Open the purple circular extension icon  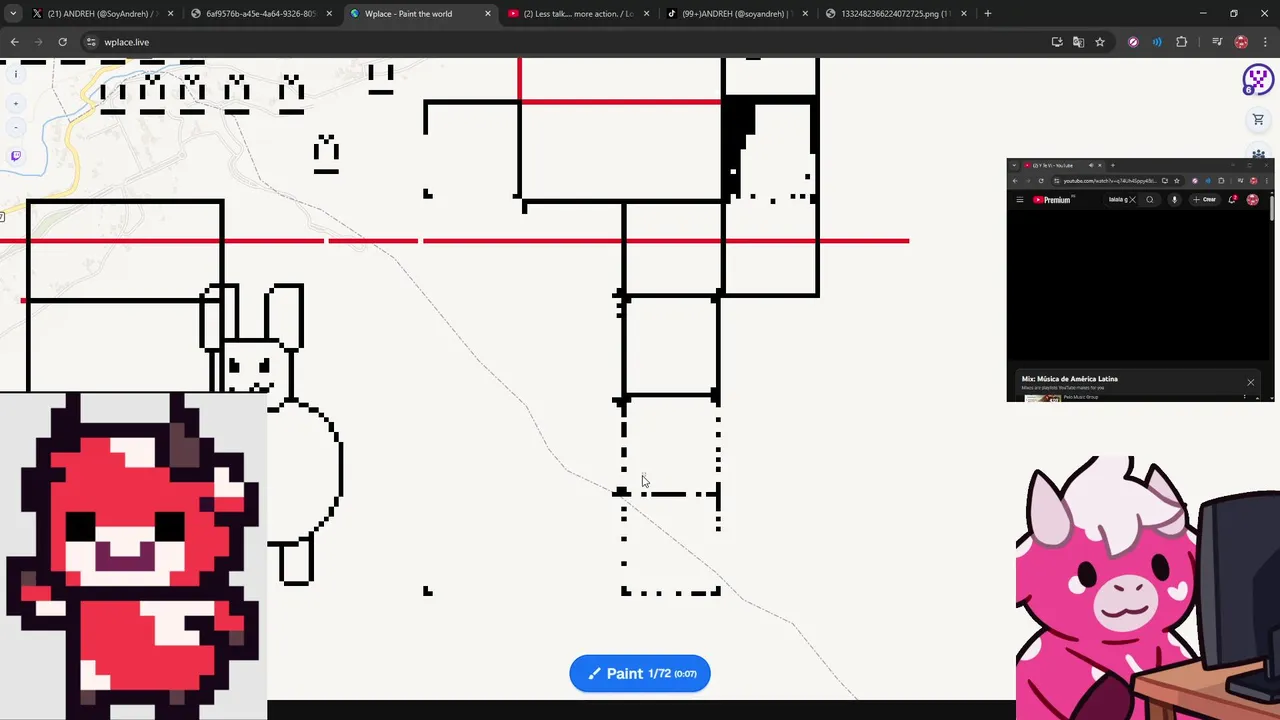pyautogui.click(x=1133, y=42)
